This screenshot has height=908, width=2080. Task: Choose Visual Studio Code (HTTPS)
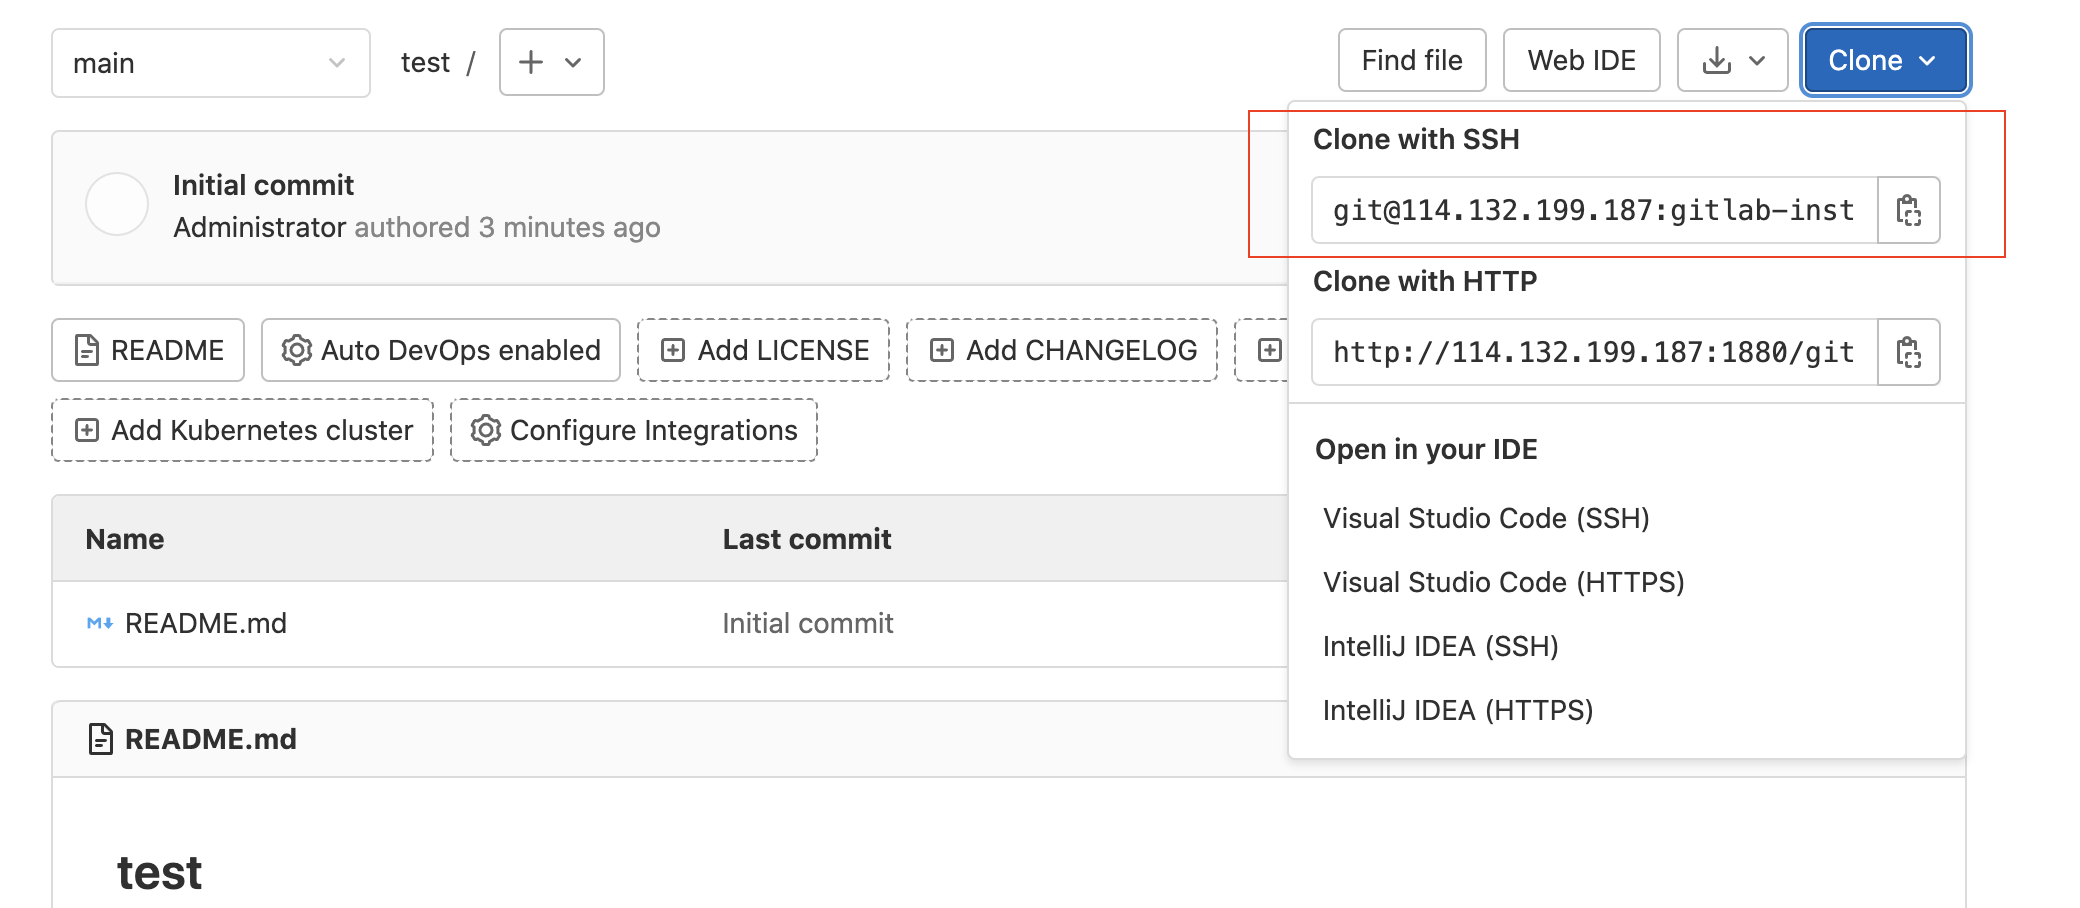[1503, 582]
